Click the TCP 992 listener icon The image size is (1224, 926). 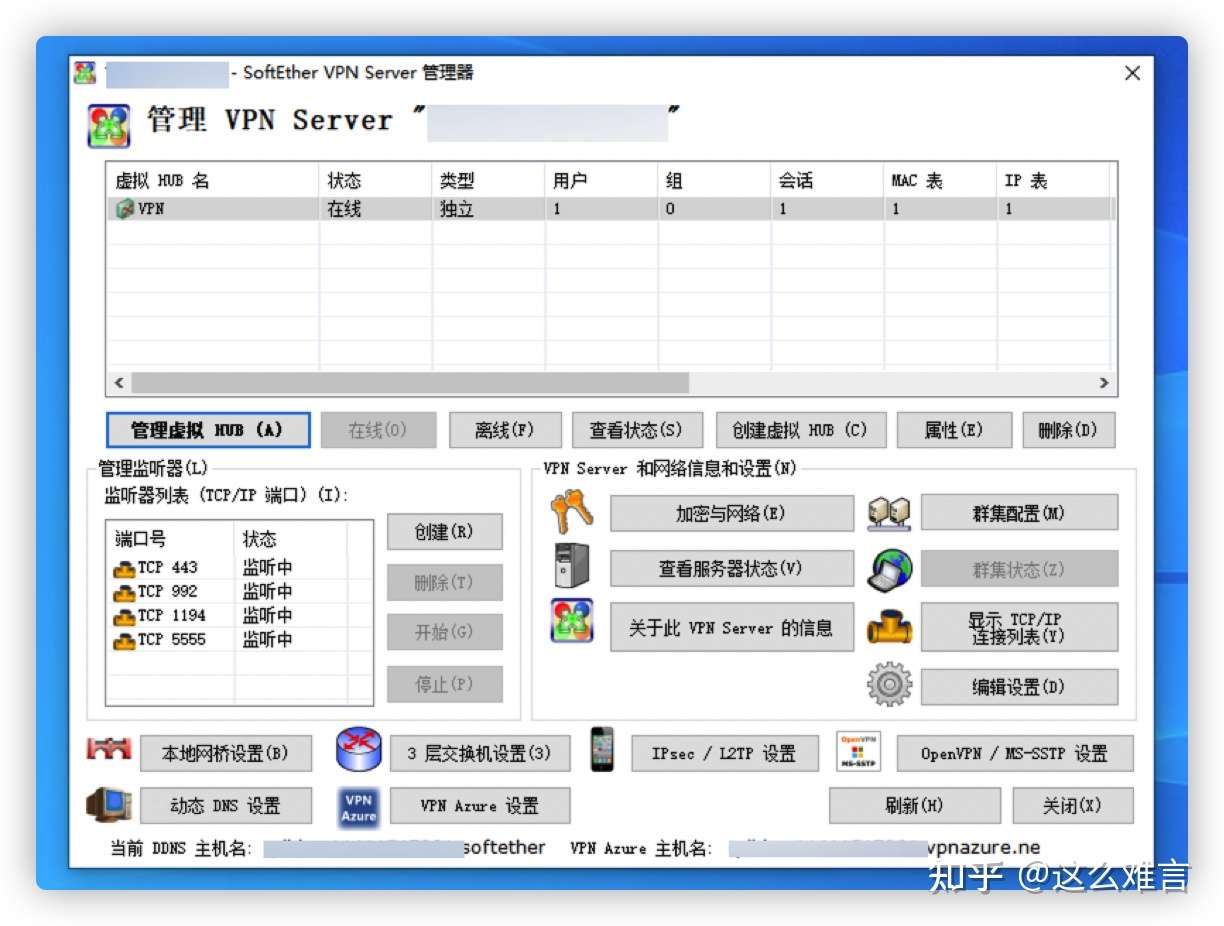point(124,592)
